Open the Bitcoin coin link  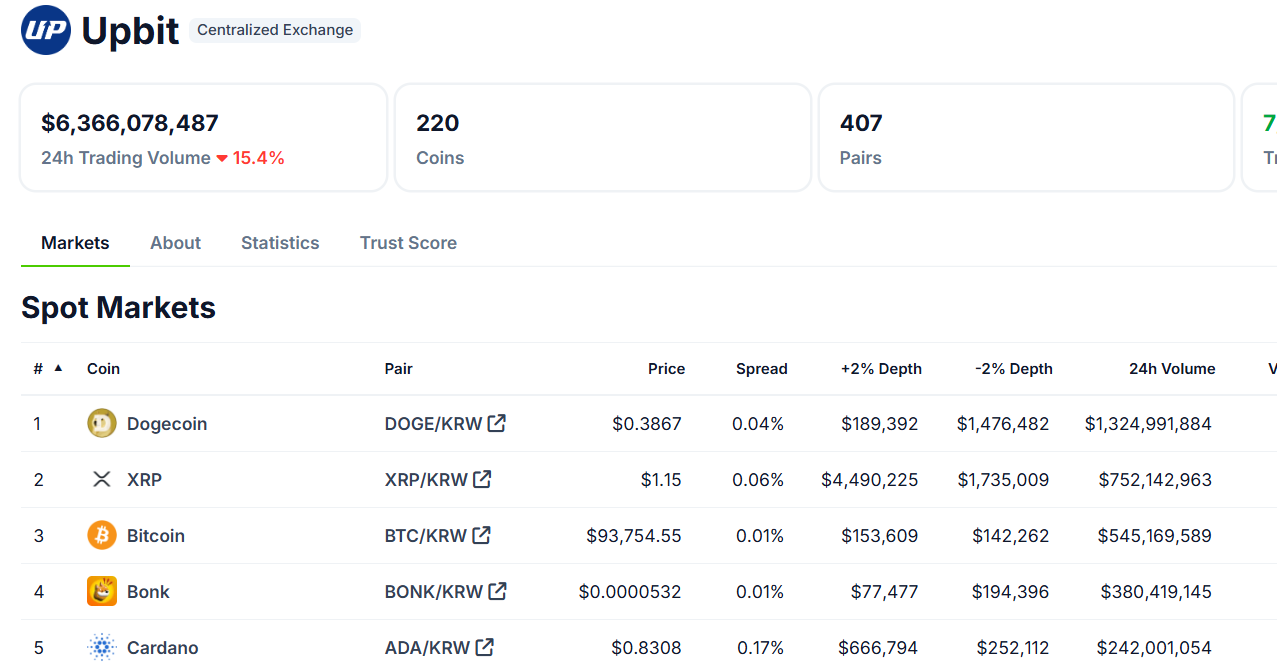click(156, 536)
